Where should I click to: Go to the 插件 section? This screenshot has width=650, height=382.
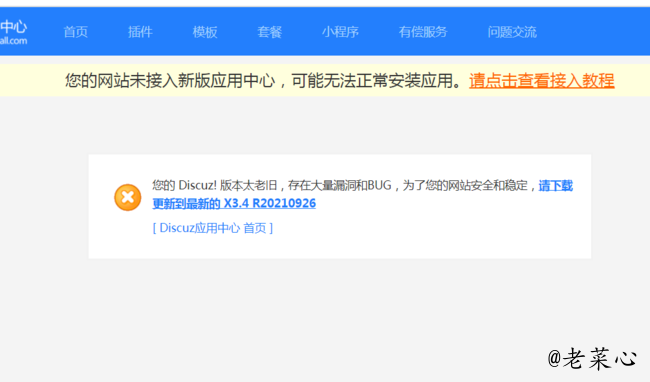(x=140, y=32)
